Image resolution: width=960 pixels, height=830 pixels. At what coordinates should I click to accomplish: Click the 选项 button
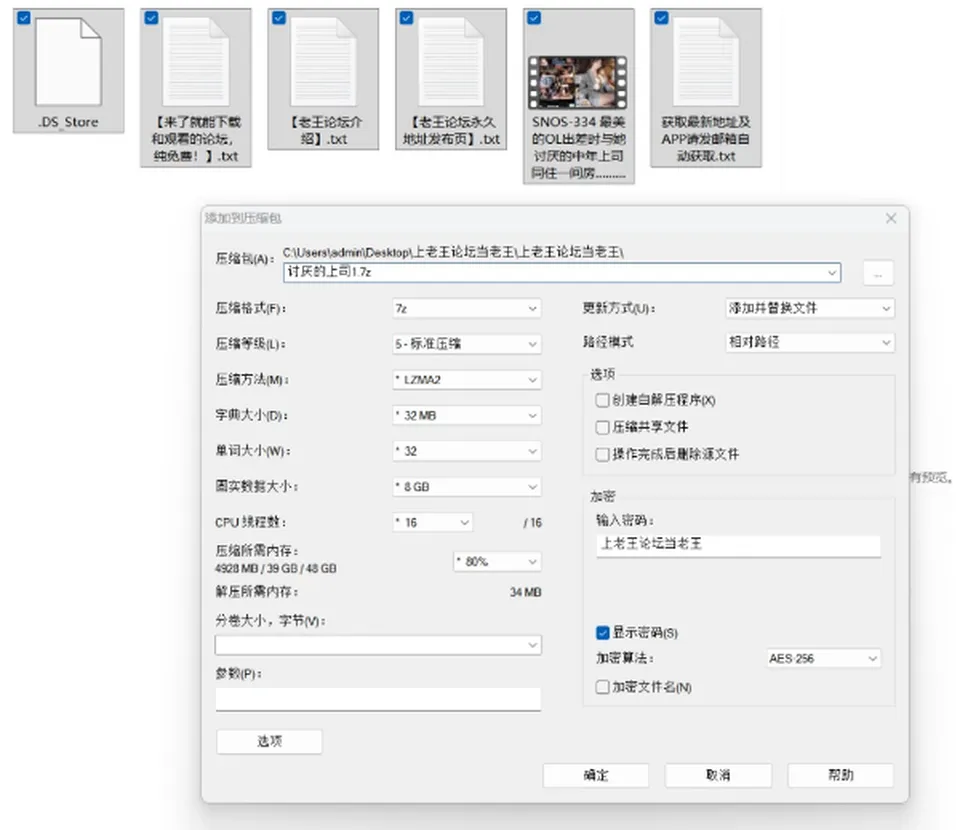[x=269, y=741]
